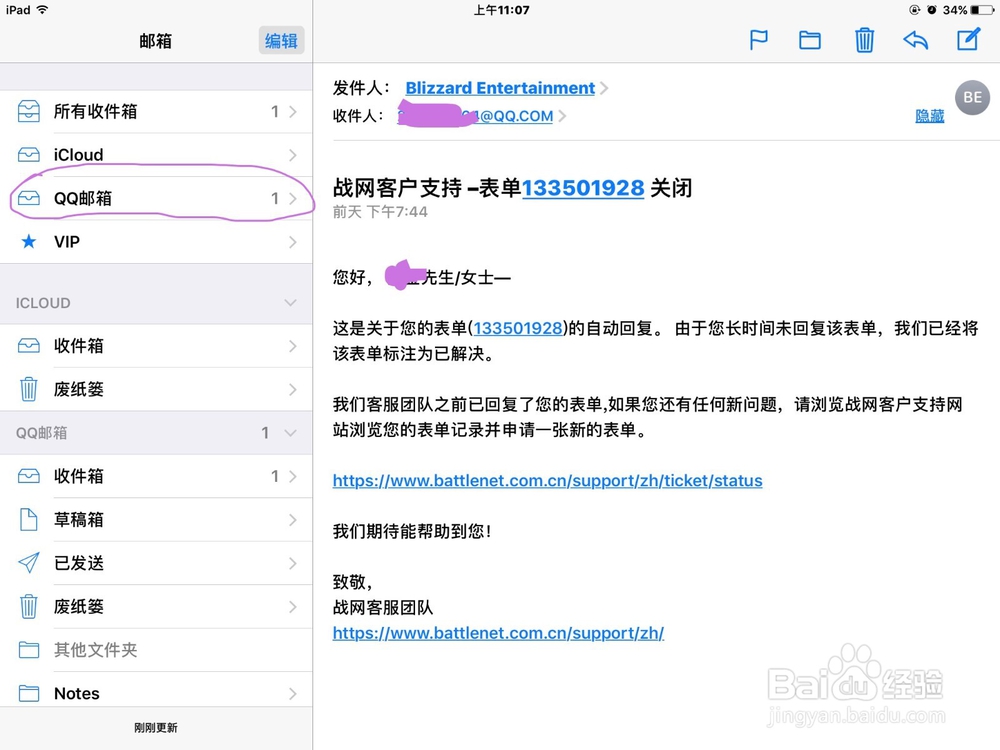The image size is (1000, 750).
Task: Tap 隐藏 to hide header details
Action: coord(929,116)
